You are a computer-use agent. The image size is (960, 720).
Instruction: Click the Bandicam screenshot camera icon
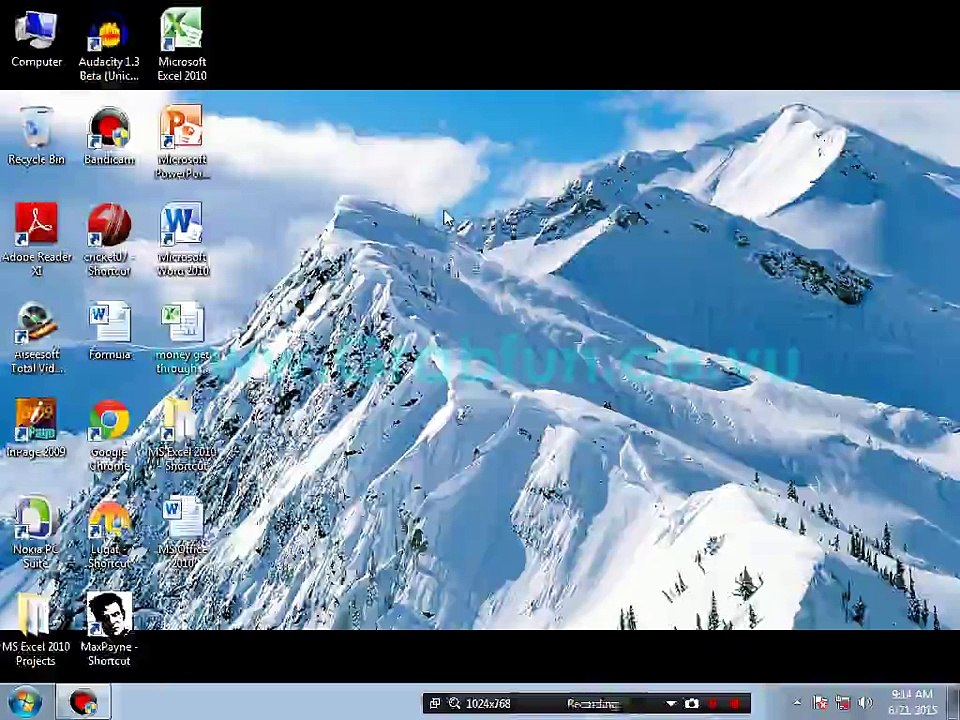point(691,703)
